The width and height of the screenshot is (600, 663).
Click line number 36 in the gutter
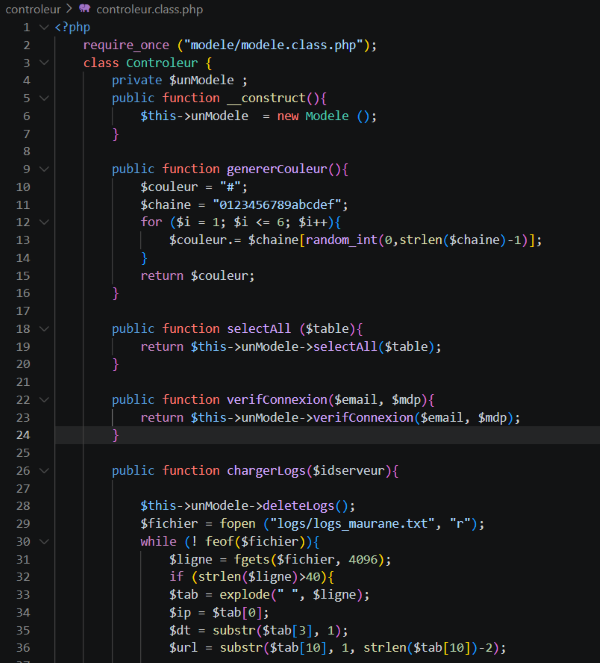point(23,648)
